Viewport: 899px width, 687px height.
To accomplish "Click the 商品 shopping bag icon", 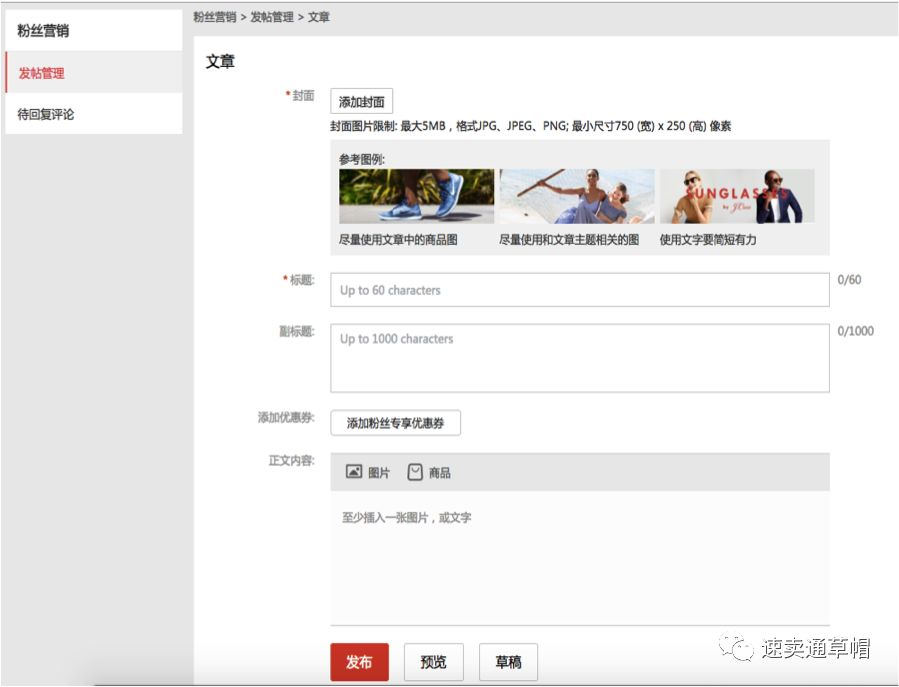I will point(415,472).
